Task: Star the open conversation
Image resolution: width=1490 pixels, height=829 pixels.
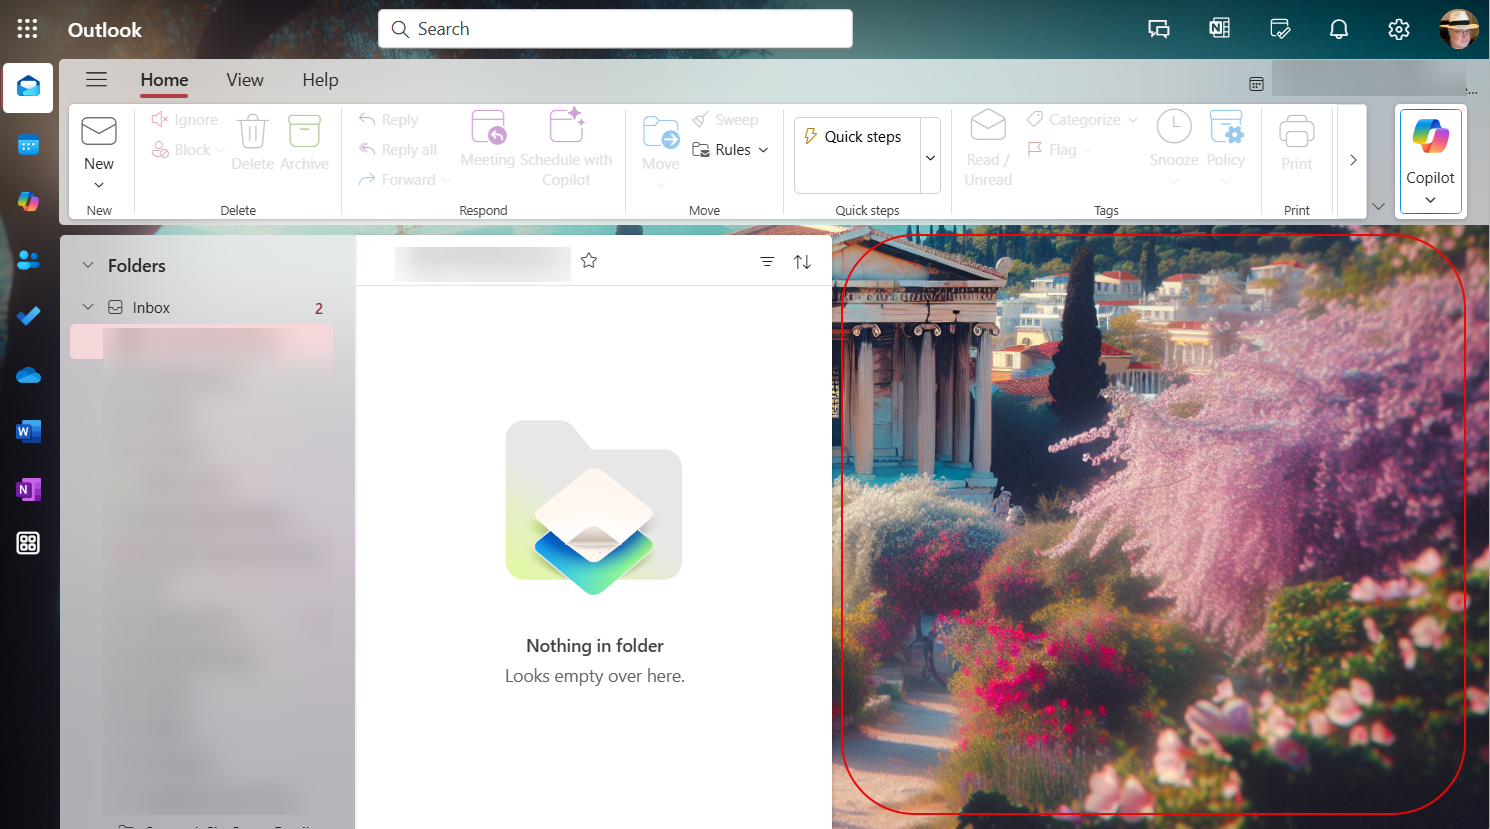Action: pyautogui.click(x=588, y=260)
